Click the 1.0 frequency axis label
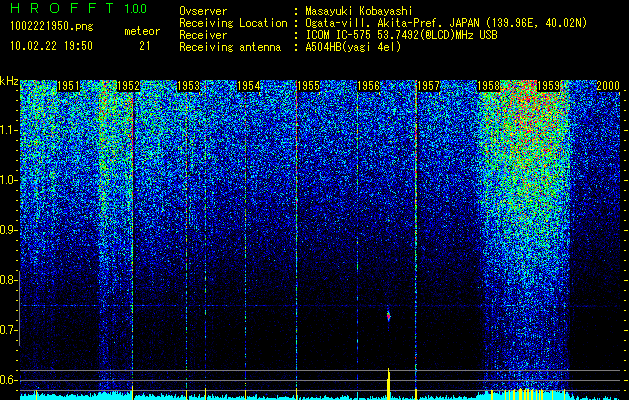The height and width of the screenshot is (400, 629). point(8,180)
